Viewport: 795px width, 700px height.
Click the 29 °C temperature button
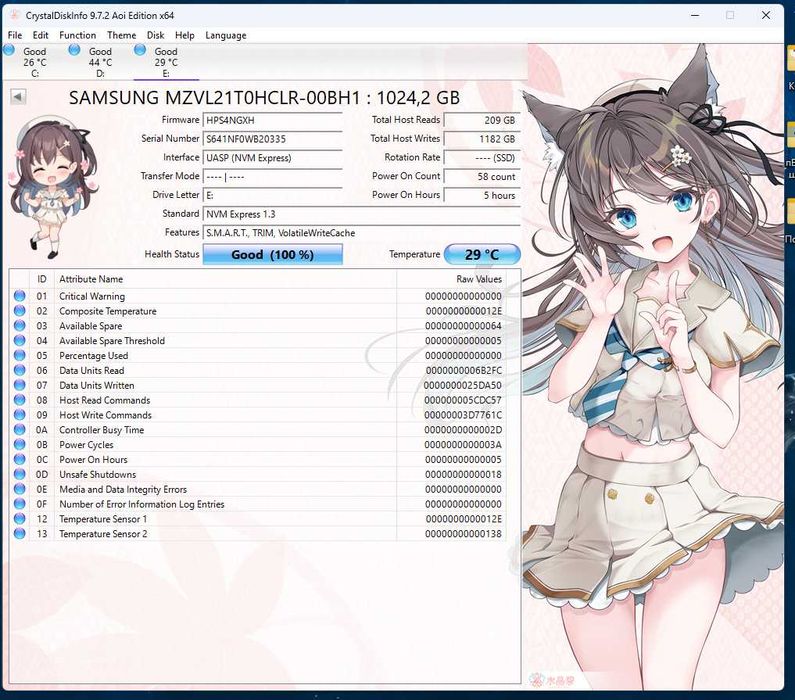pyautogui.click(x=482, y=254)
